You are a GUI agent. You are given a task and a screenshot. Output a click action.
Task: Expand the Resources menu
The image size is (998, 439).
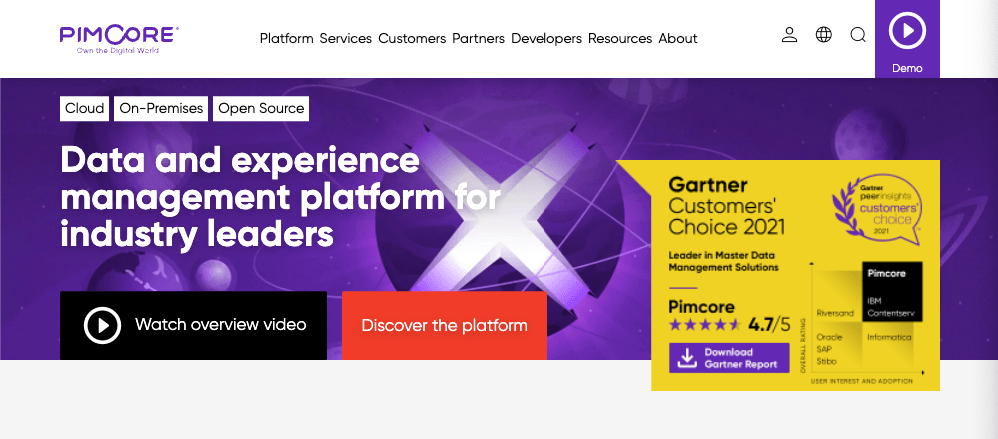620,39
